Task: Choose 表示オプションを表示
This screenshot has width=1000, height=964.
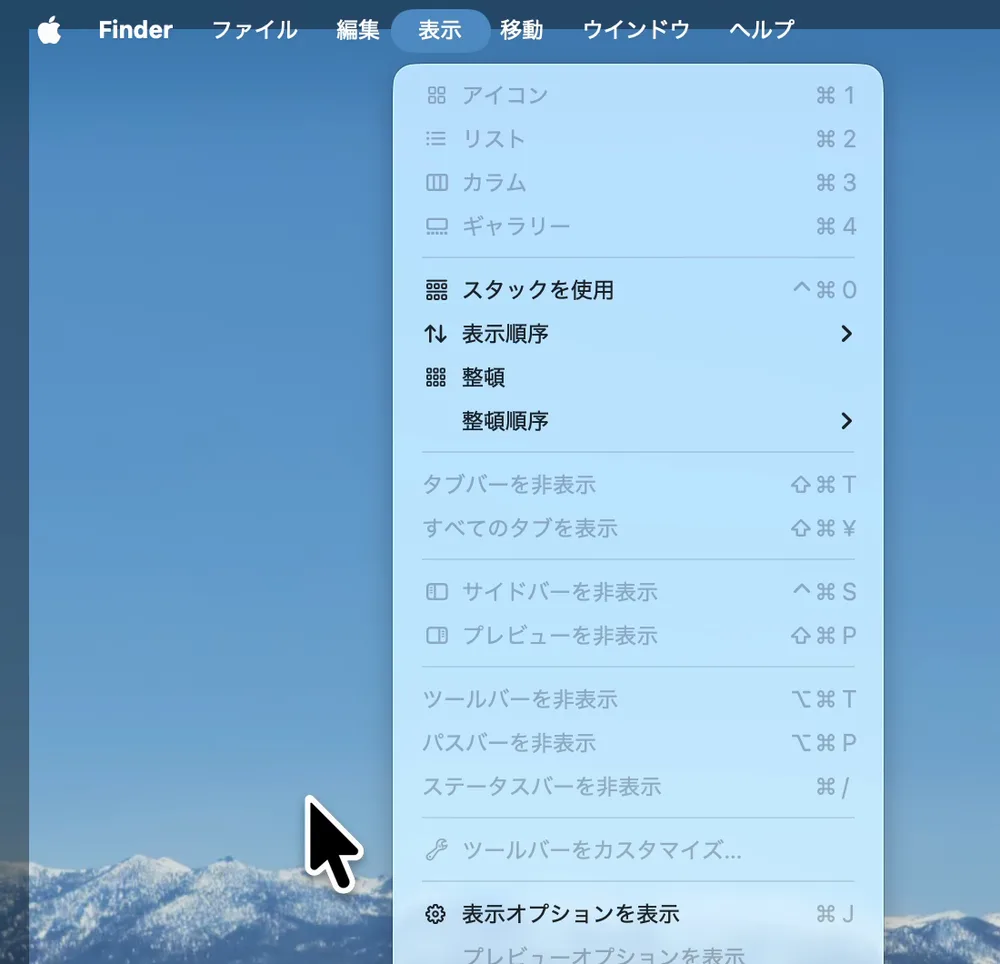Action: tap(638, 914)
